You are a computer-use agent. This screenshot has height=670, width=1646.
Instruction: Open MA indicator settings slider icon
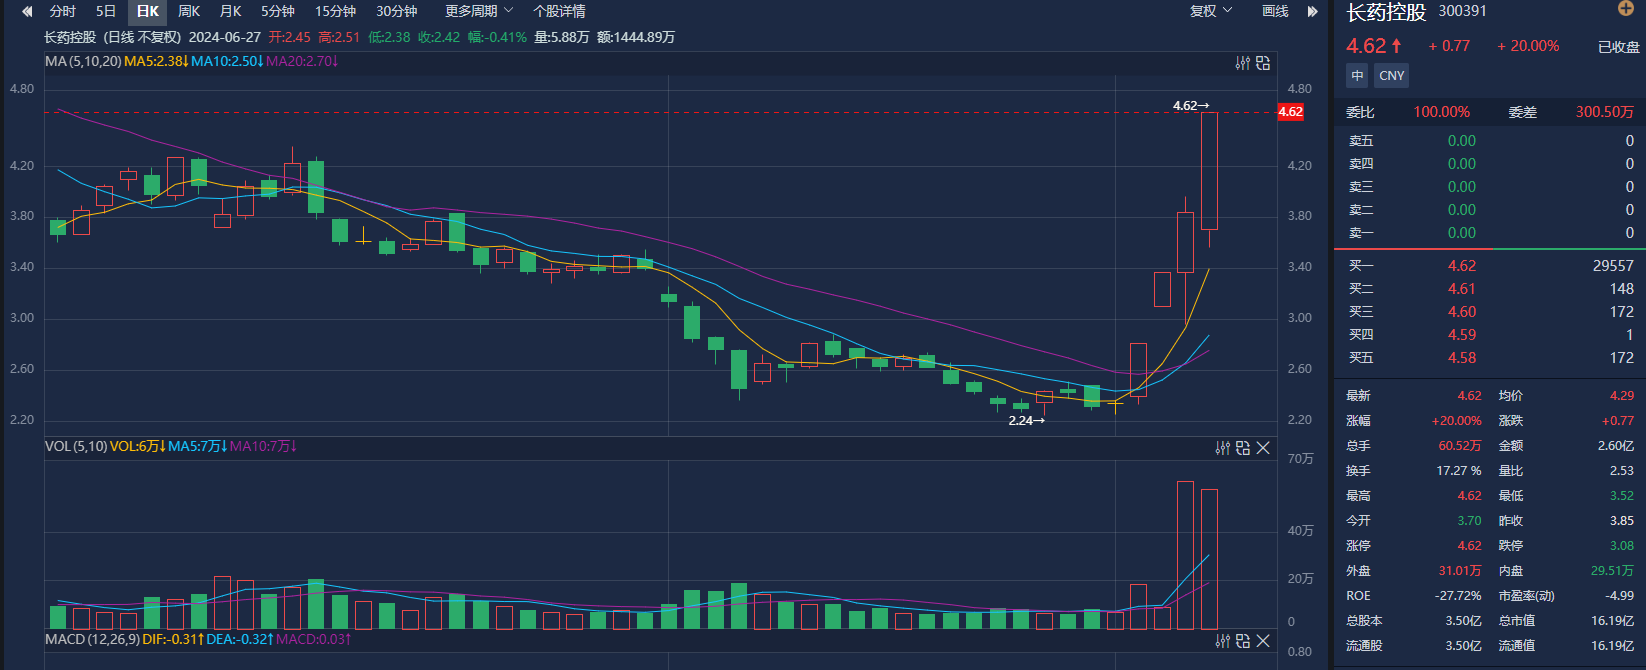1242,63
